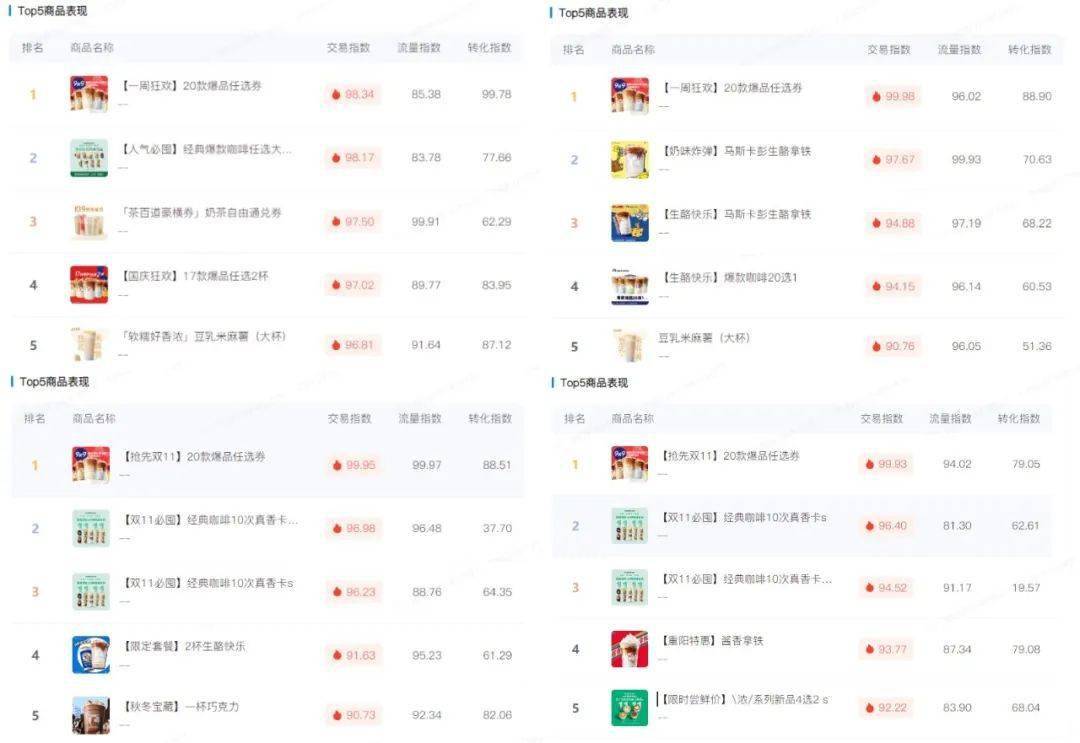Open 「茶百道豪横券」奶茶自由通兑券 product link
1080x743 pixels.
[x=201, y=213]
